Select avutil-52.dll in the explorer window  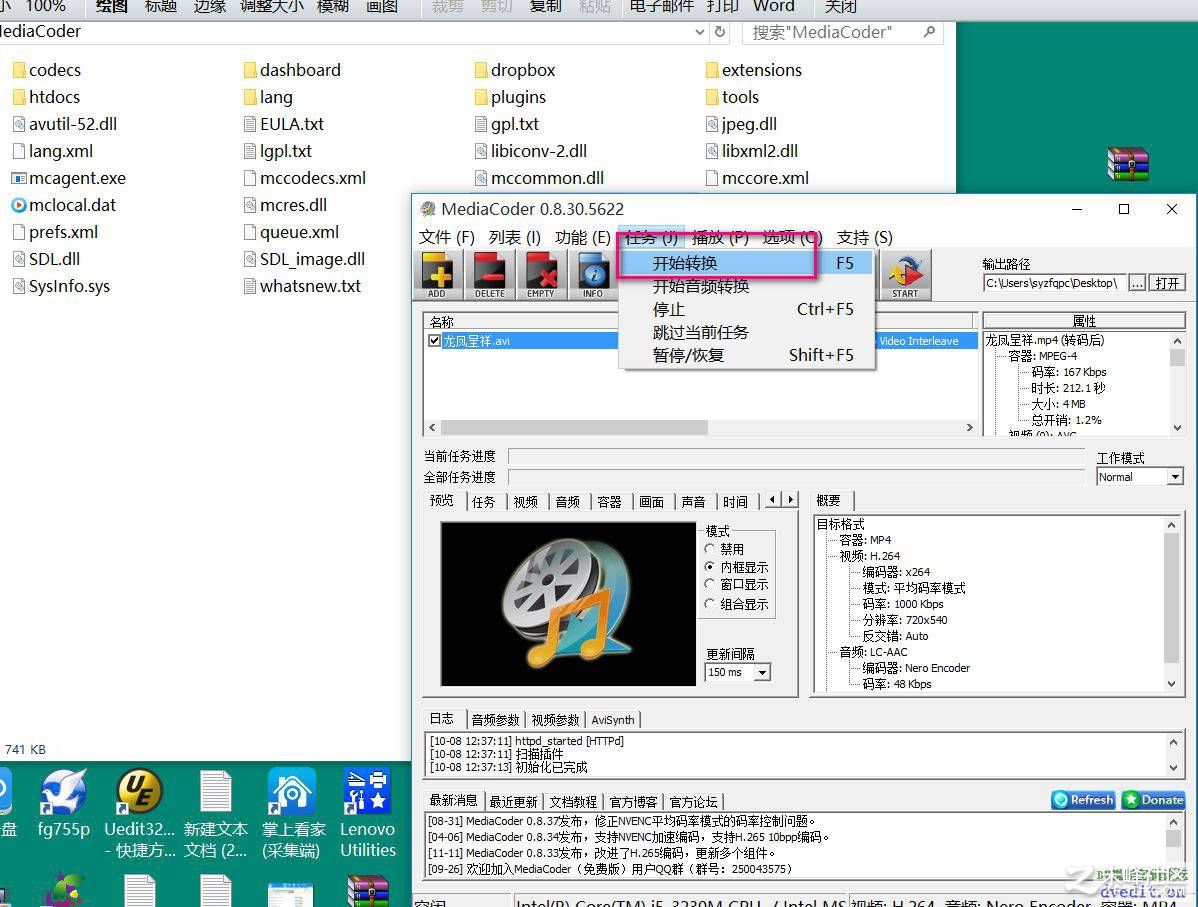65,124
